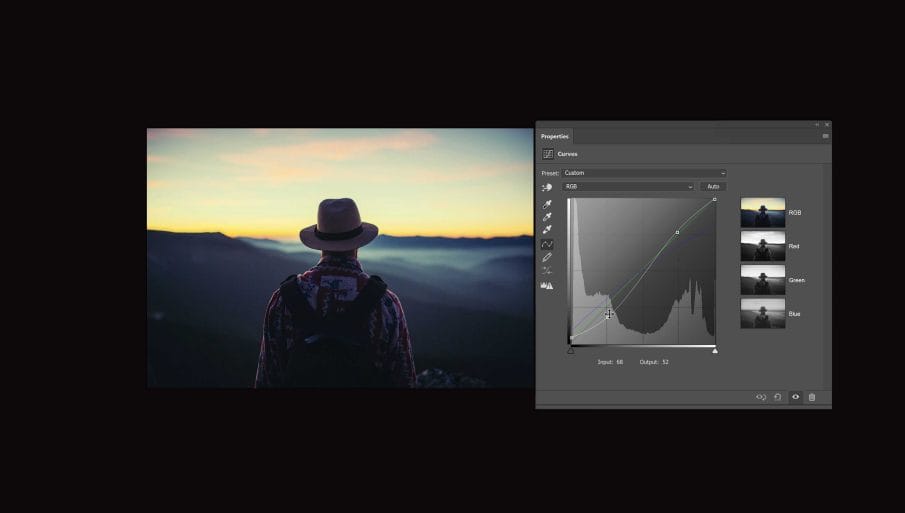Toggle Curves layer visibility eye
This screenshot has height=513, width=905.
coord(795,397)
